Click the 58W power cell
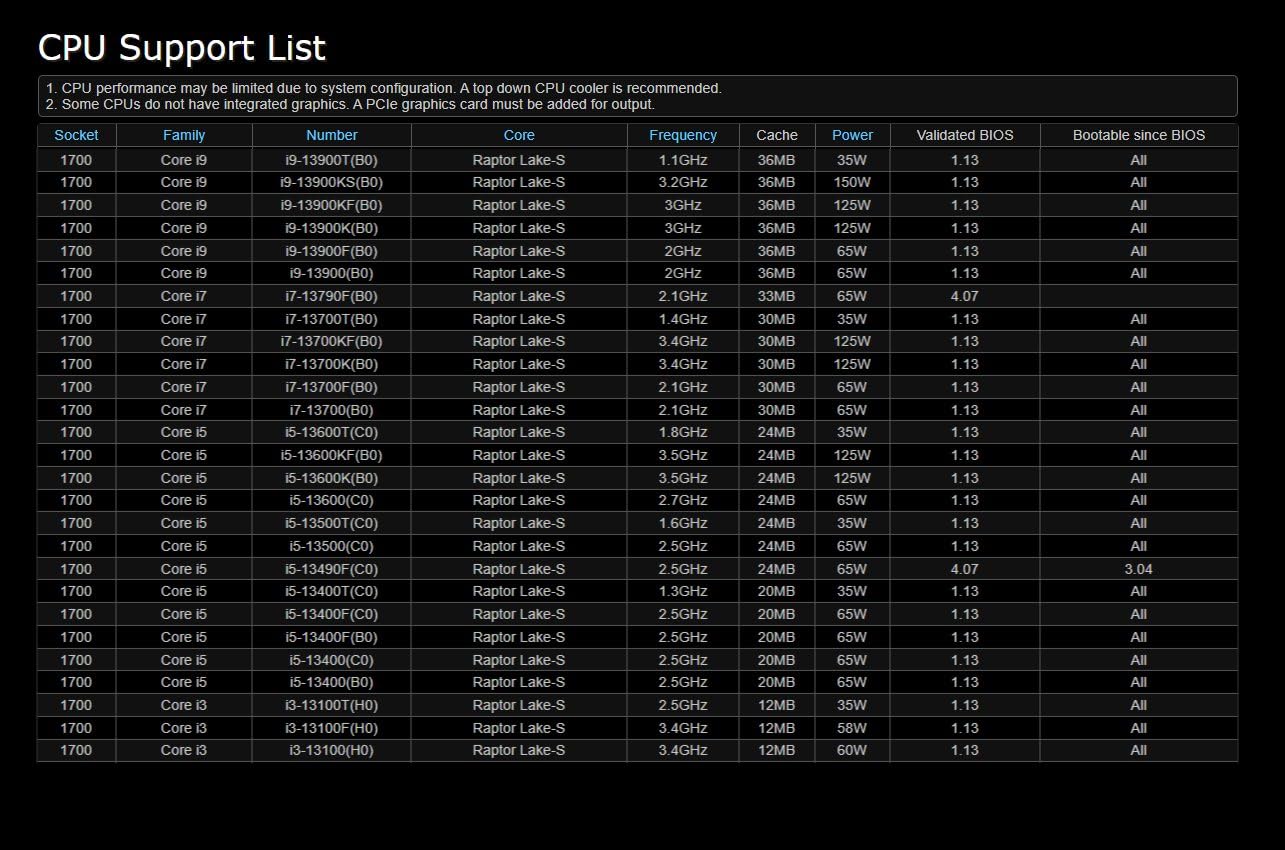The height and width of the screenshot is (850, 1285). click(x=852, y=728)
